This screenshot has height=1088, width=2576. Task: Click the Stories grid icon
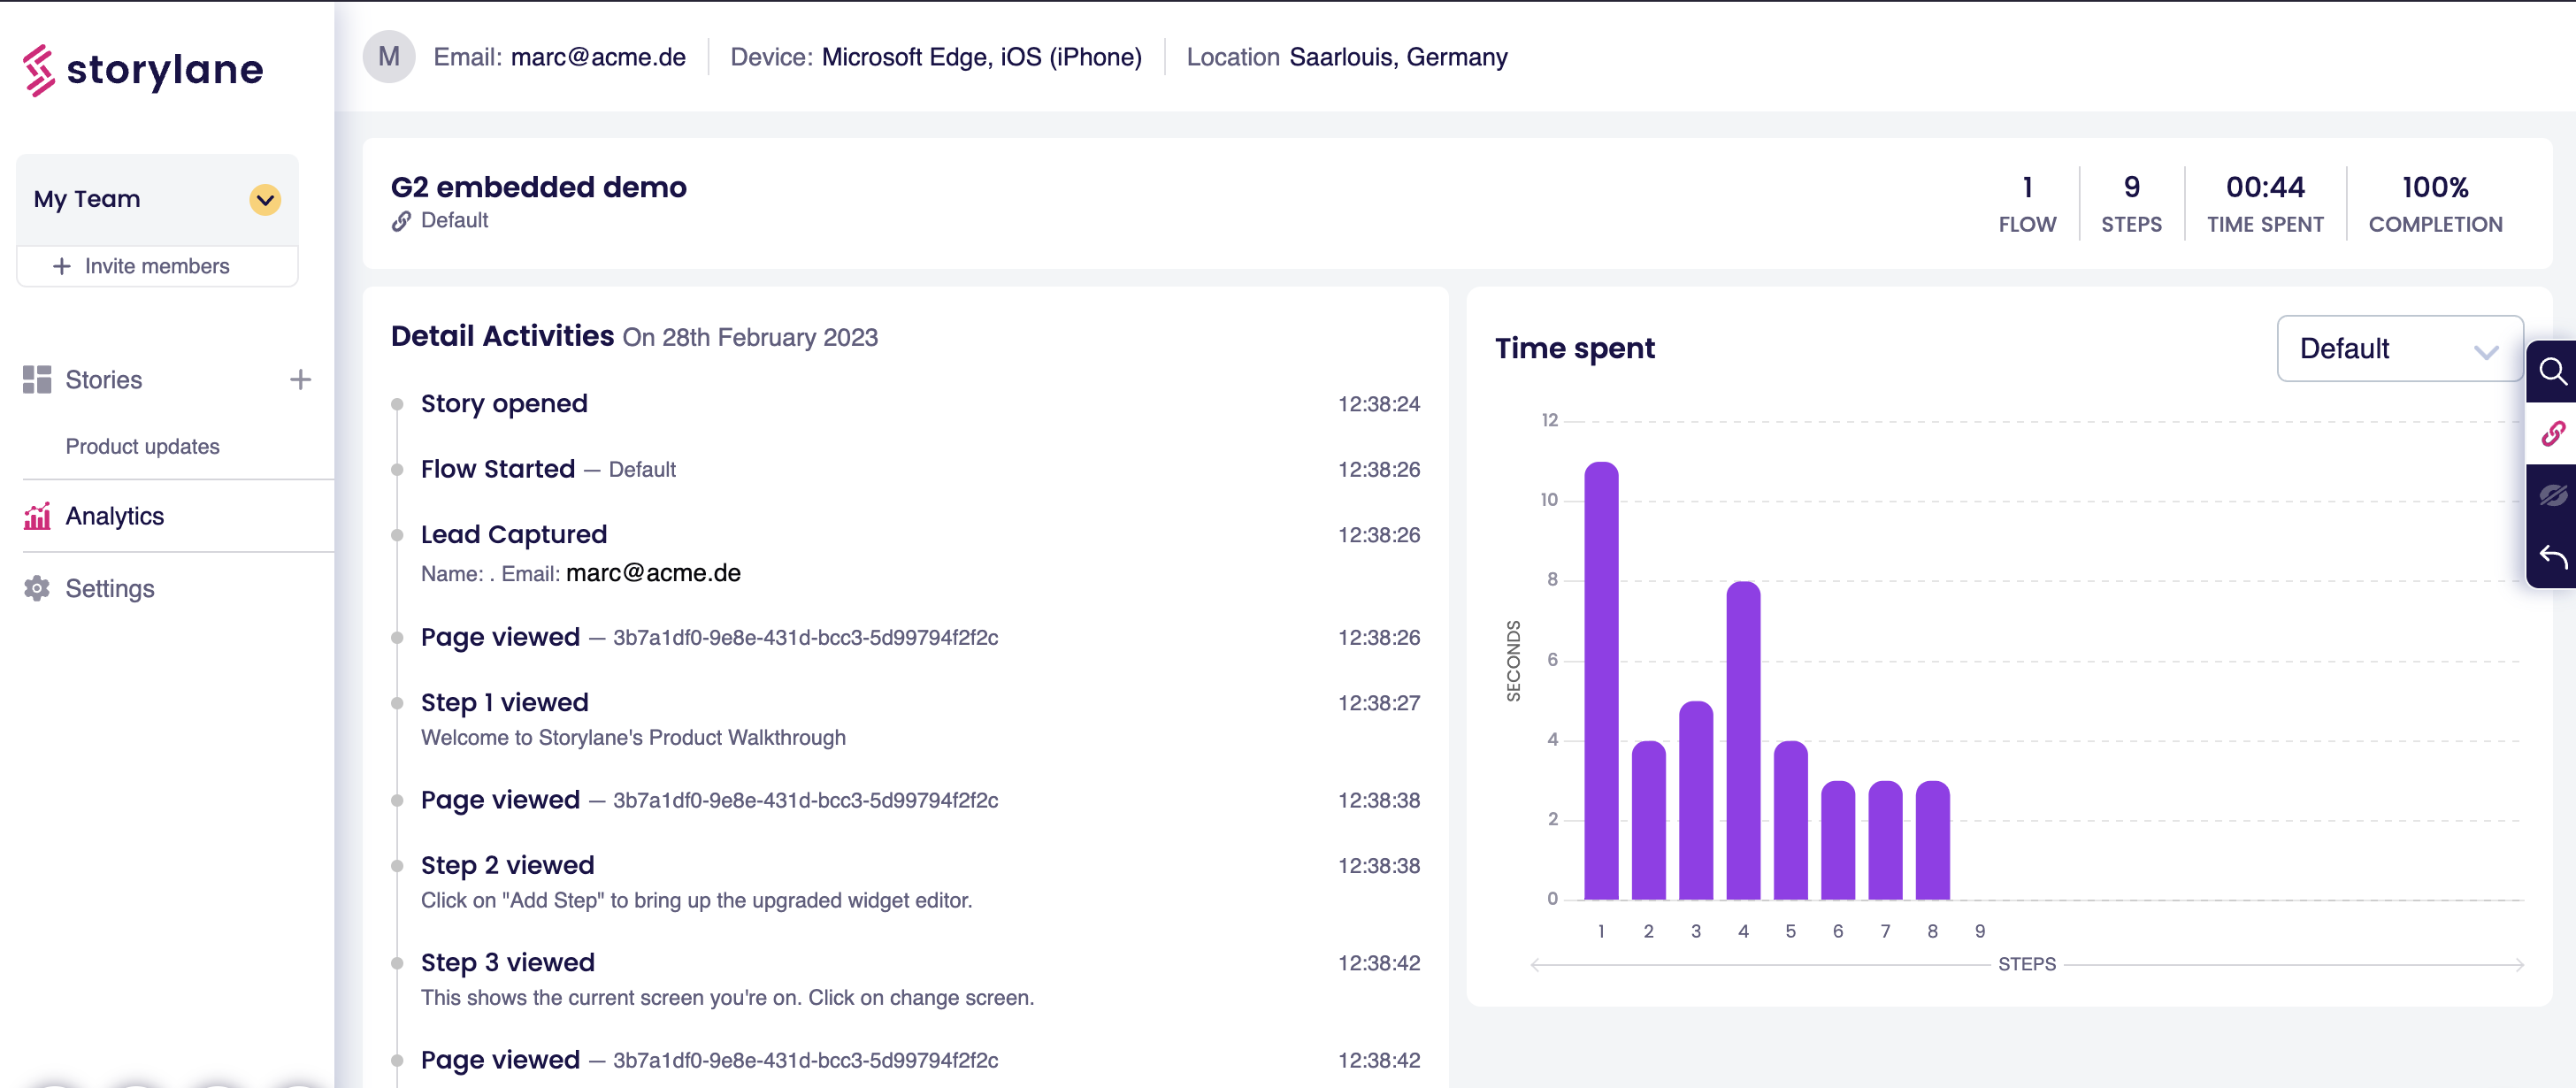37,380
